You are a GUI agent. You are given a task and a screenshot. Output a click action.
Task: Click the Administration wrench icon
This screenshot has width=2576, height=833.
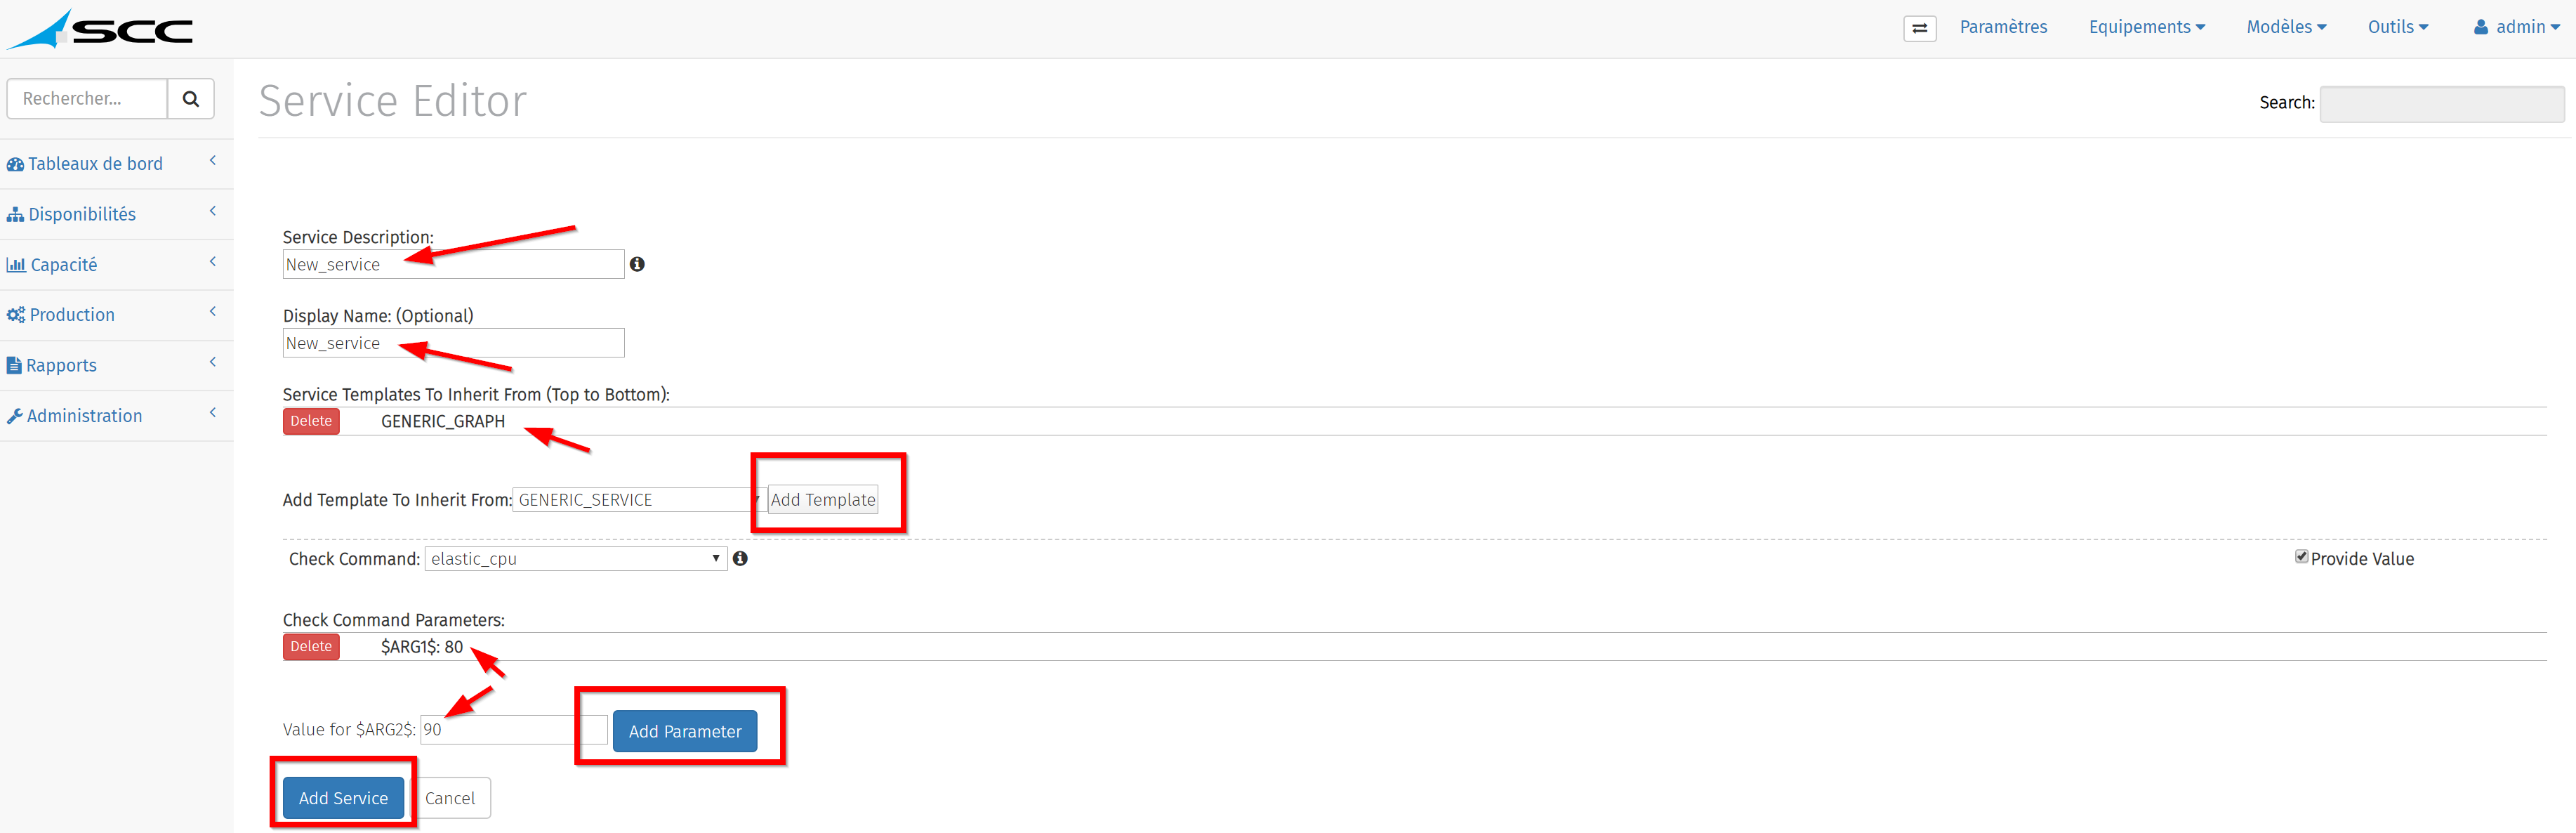[15, 416]
